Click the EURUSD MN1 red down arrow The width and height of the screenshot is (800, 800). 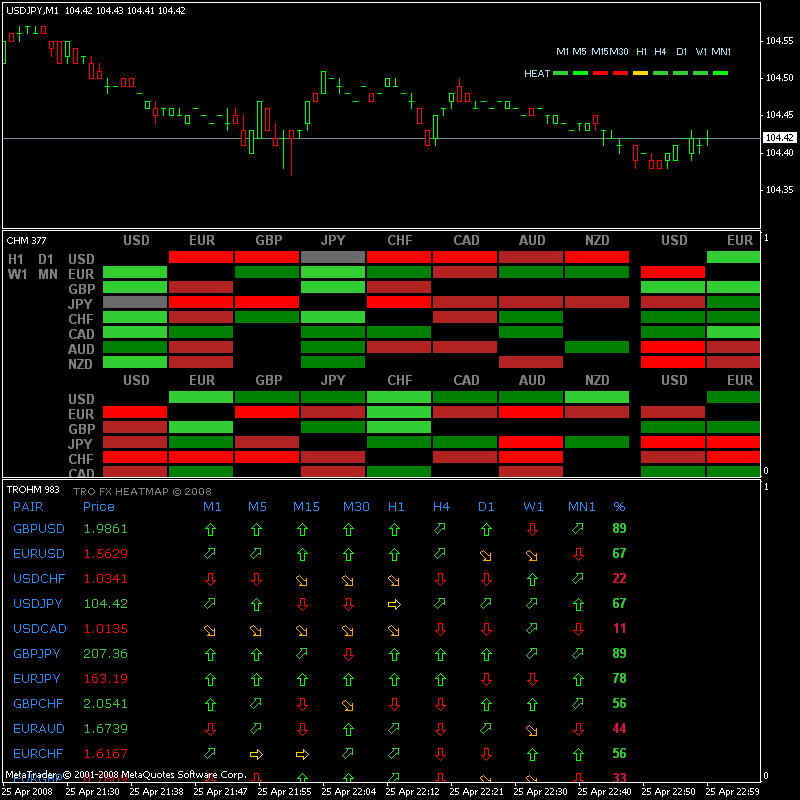tap(578, 554)
